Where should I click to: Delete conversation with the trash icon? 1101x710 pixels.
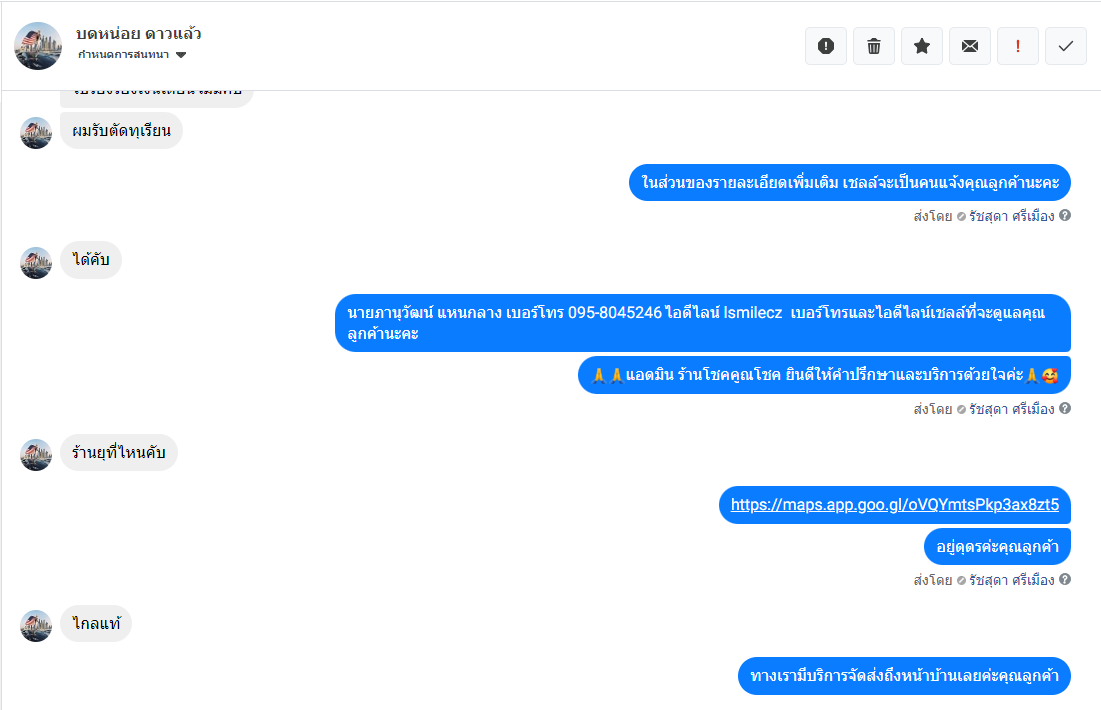[x=874, y=46]
